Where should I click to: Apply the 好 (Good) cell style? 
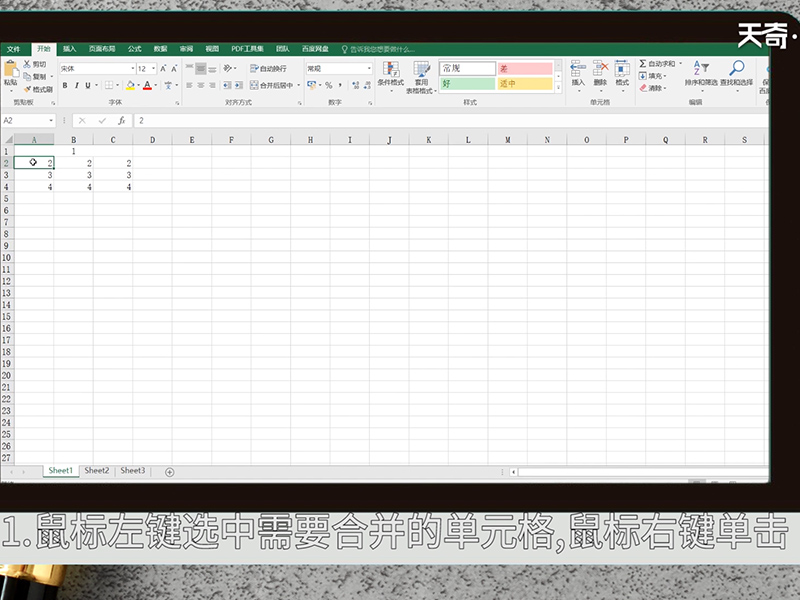[467, 83]
